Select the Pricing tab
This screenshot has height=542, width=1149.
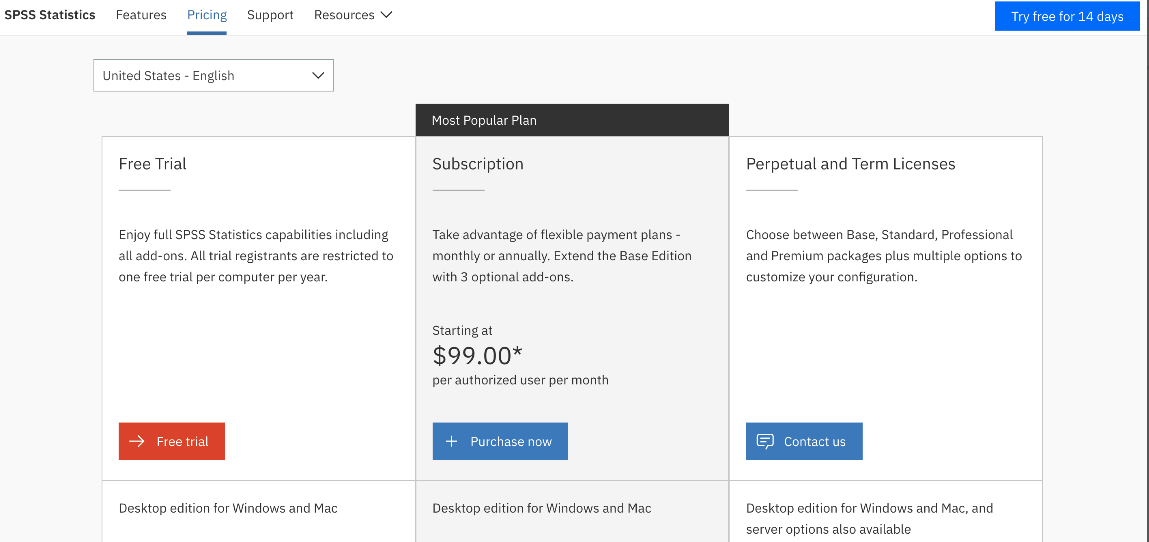[207, 15]
